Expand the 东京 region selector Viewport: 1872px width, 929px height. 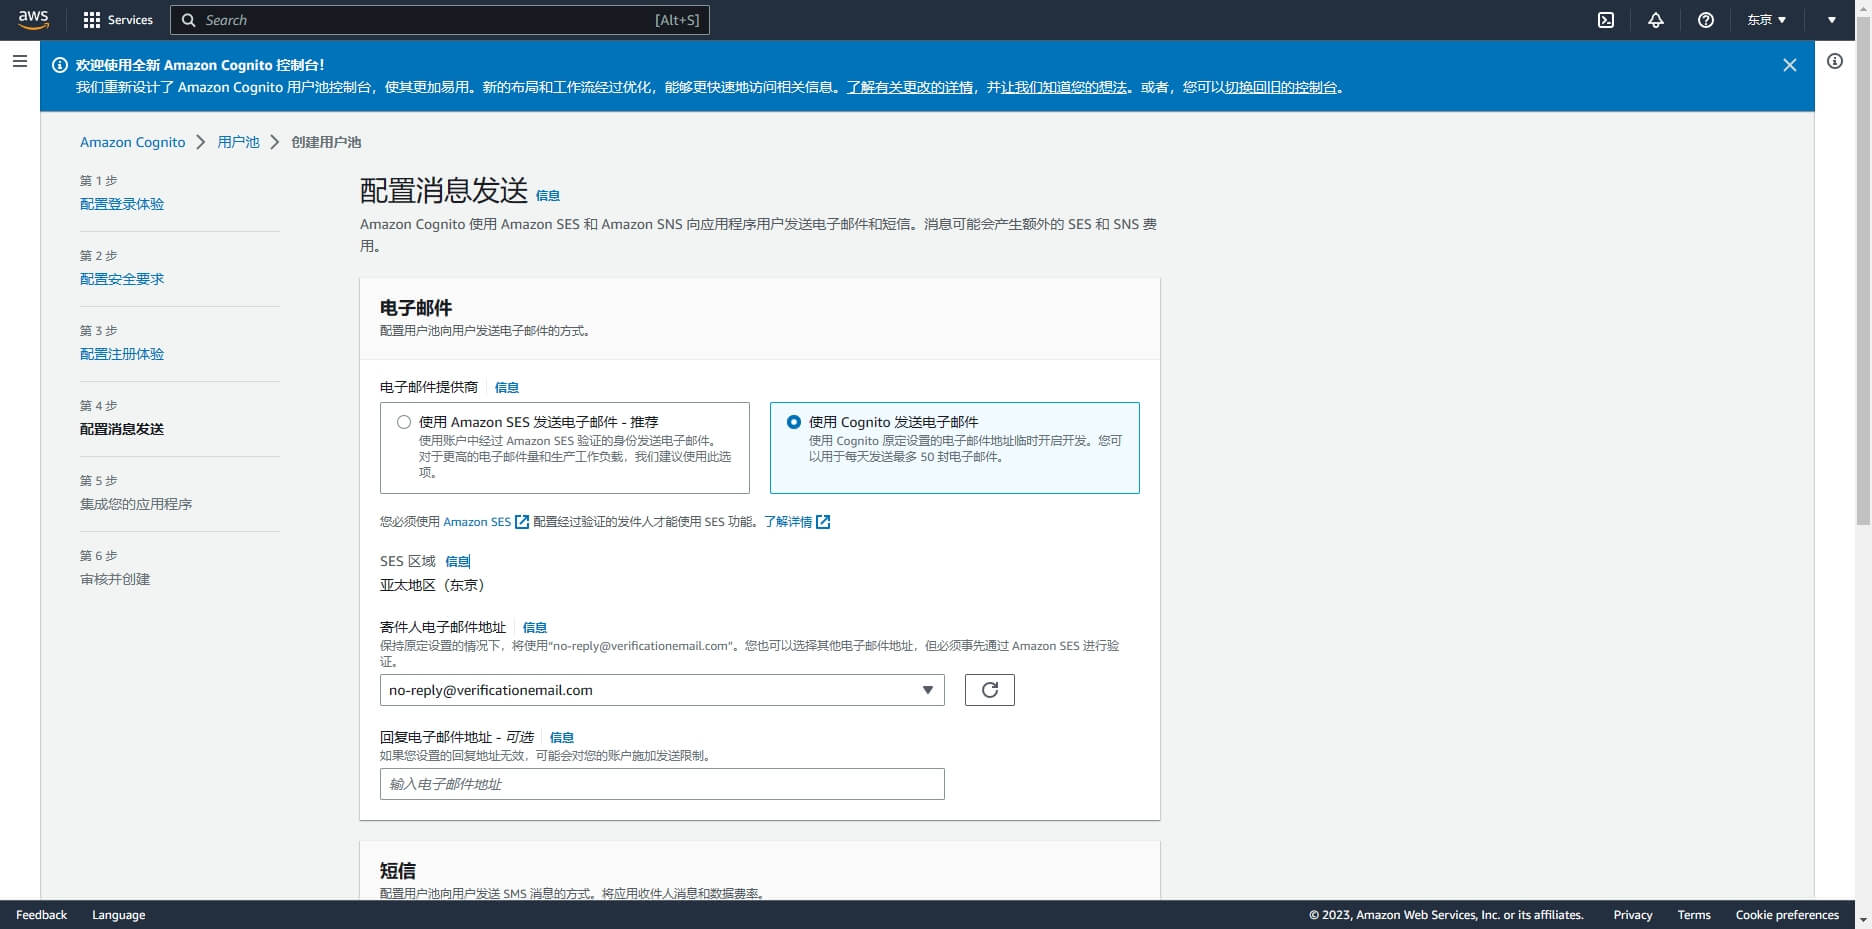[1766, 20]
